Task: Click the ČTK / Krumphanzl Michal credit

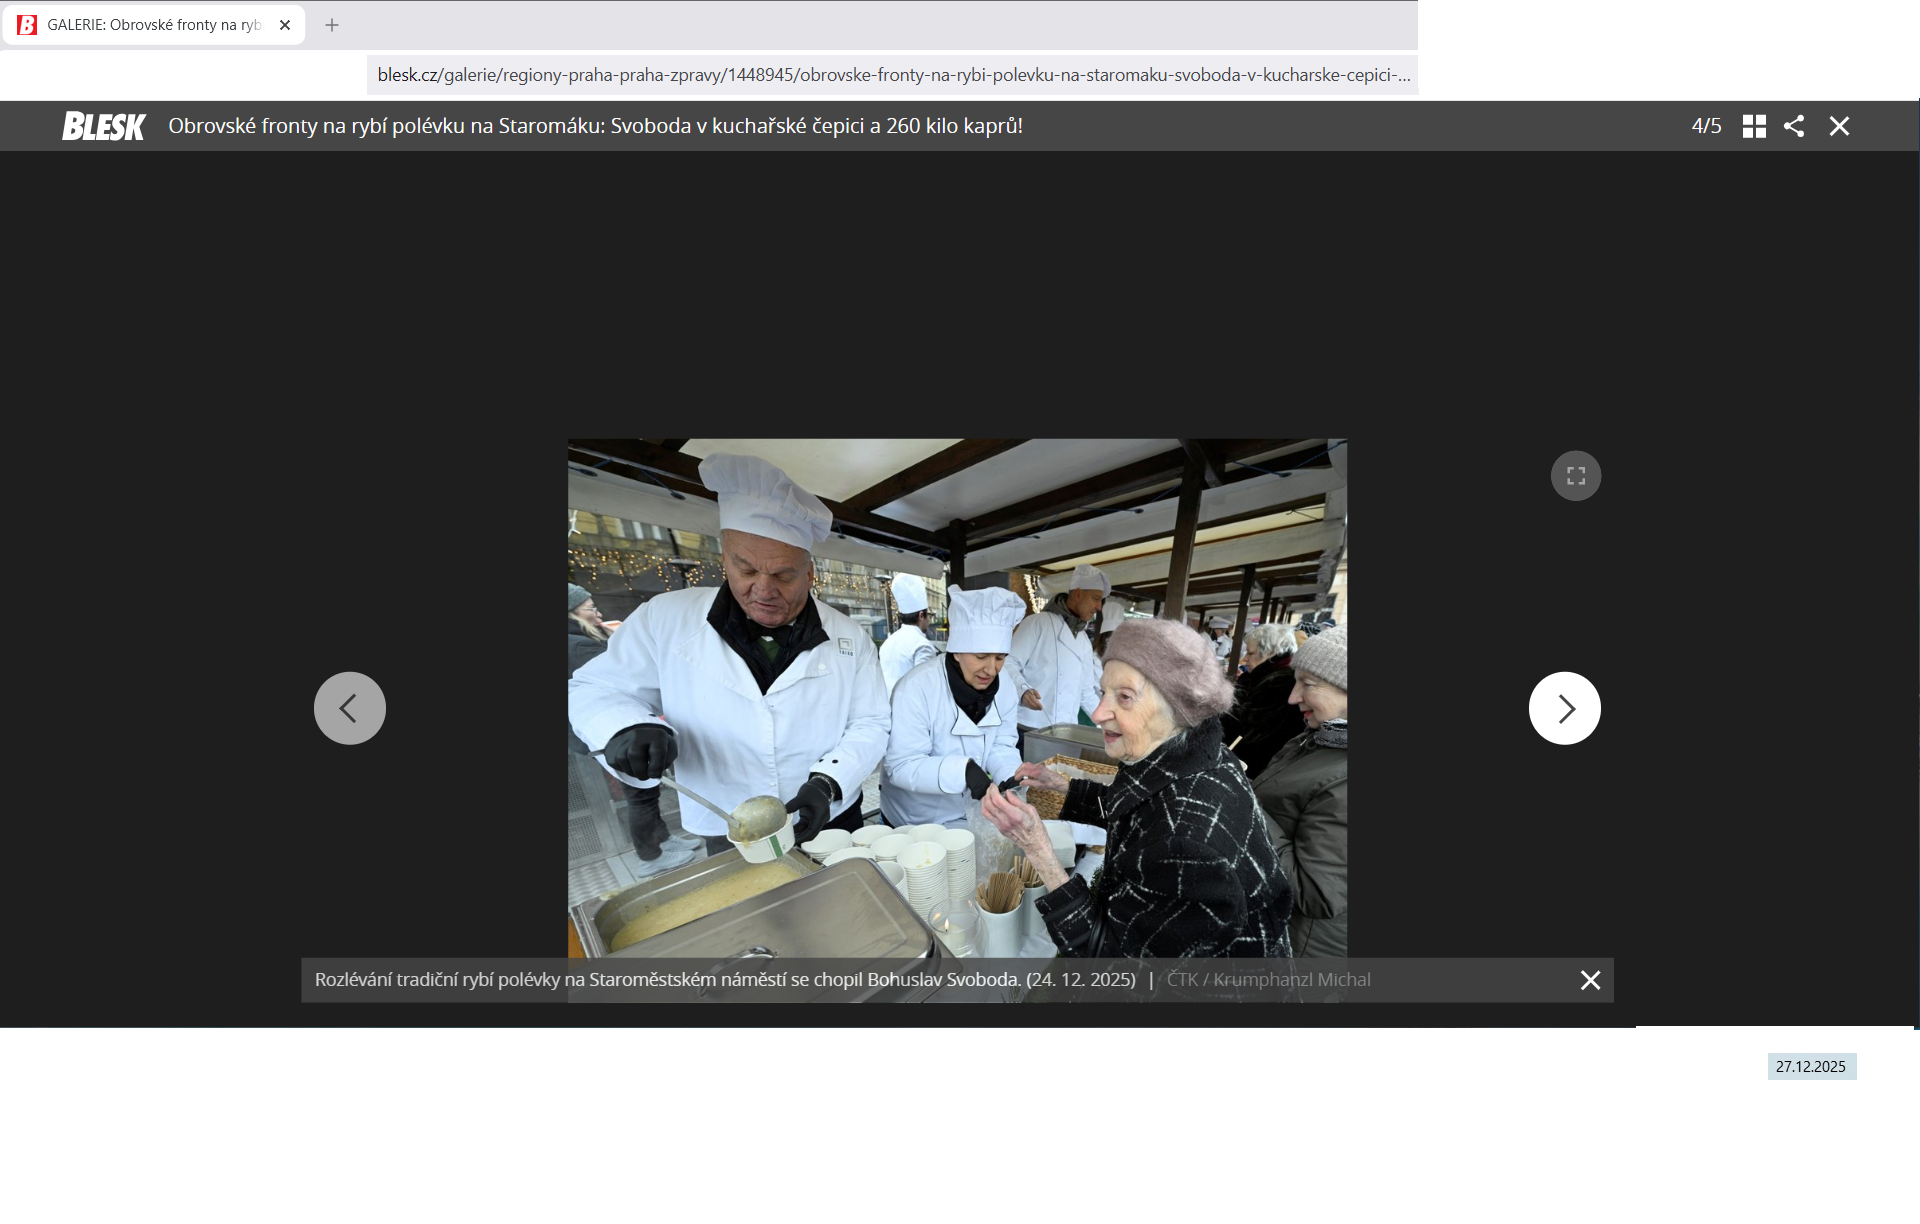Action: [x=1268, y=980]
